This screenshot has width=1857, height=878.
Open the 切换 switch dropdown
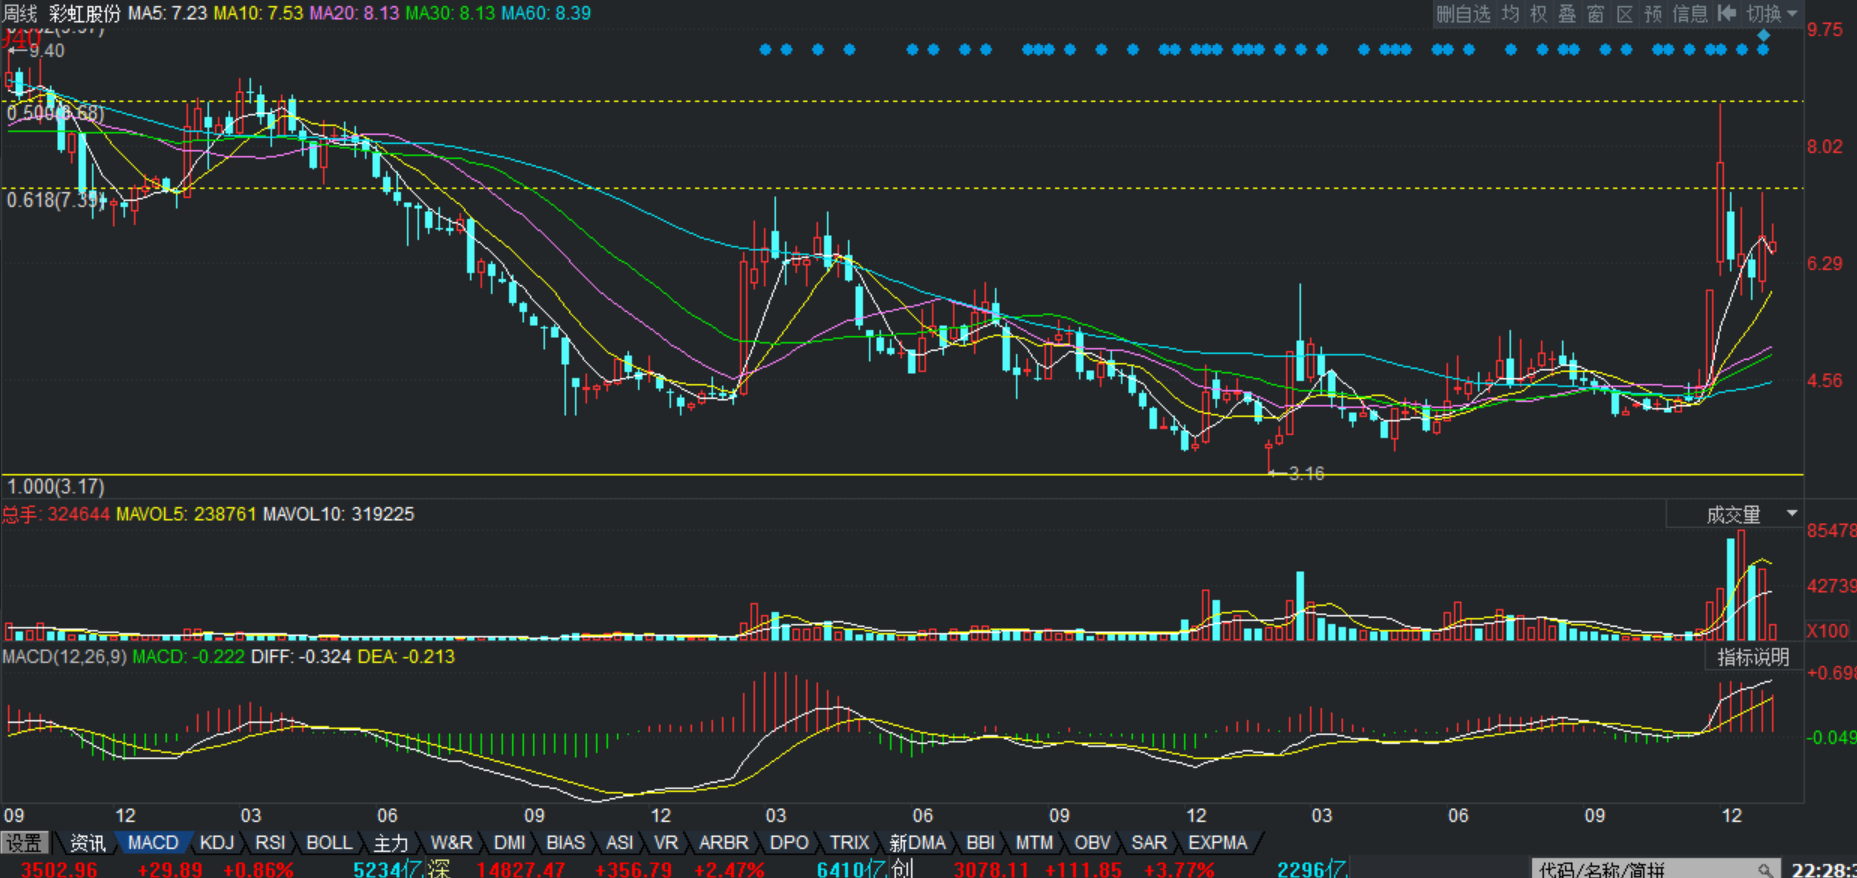coord(1772,13)
